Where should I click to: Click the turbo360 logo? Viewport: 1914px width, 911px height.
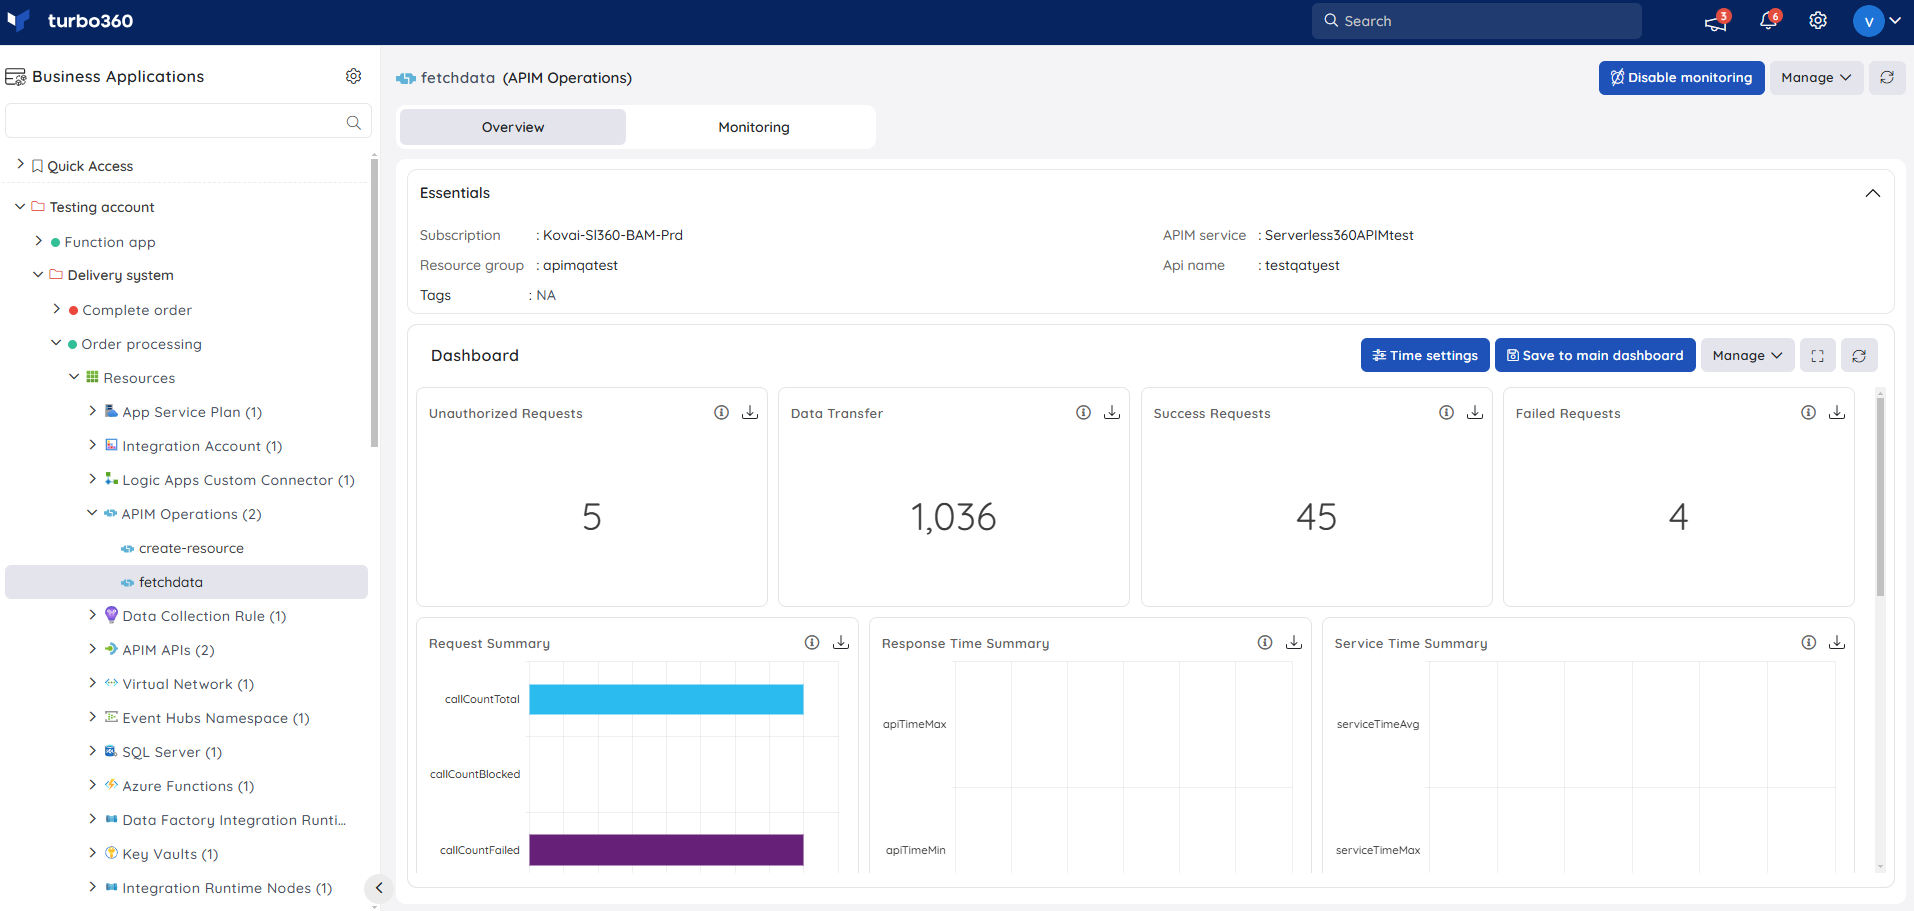(x=69, y=21)
